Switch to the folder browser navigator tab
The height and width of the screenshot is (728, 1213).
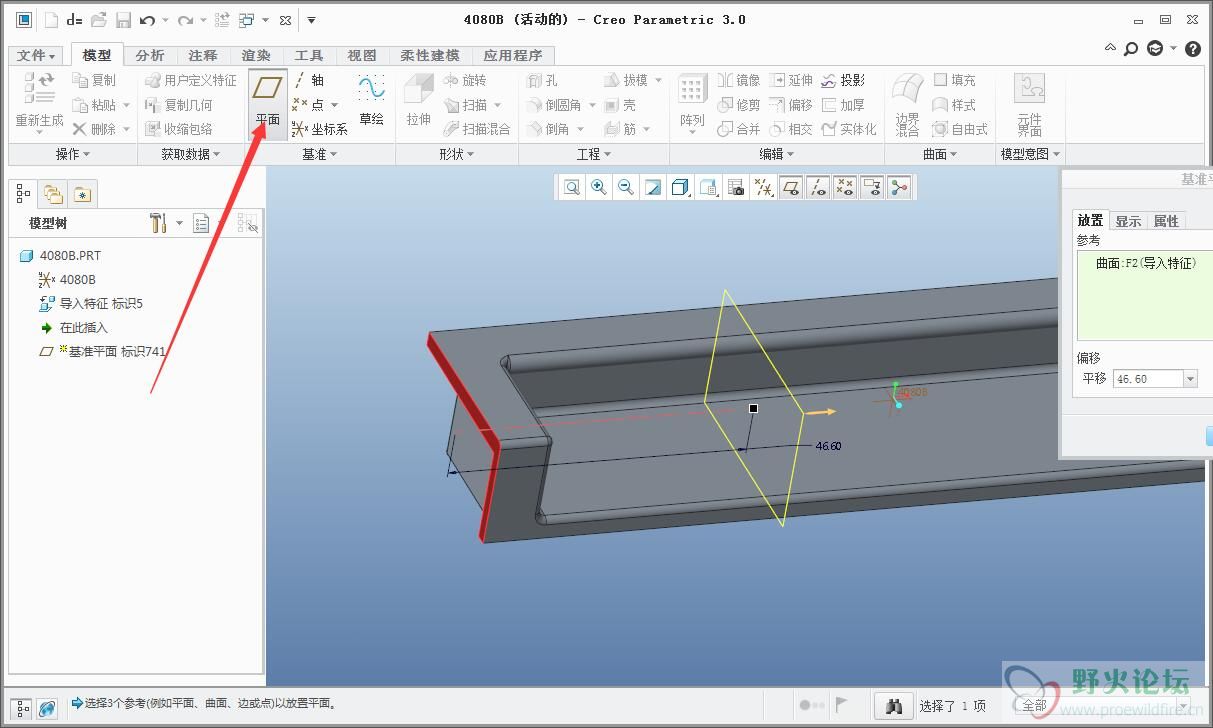point(52,194)
